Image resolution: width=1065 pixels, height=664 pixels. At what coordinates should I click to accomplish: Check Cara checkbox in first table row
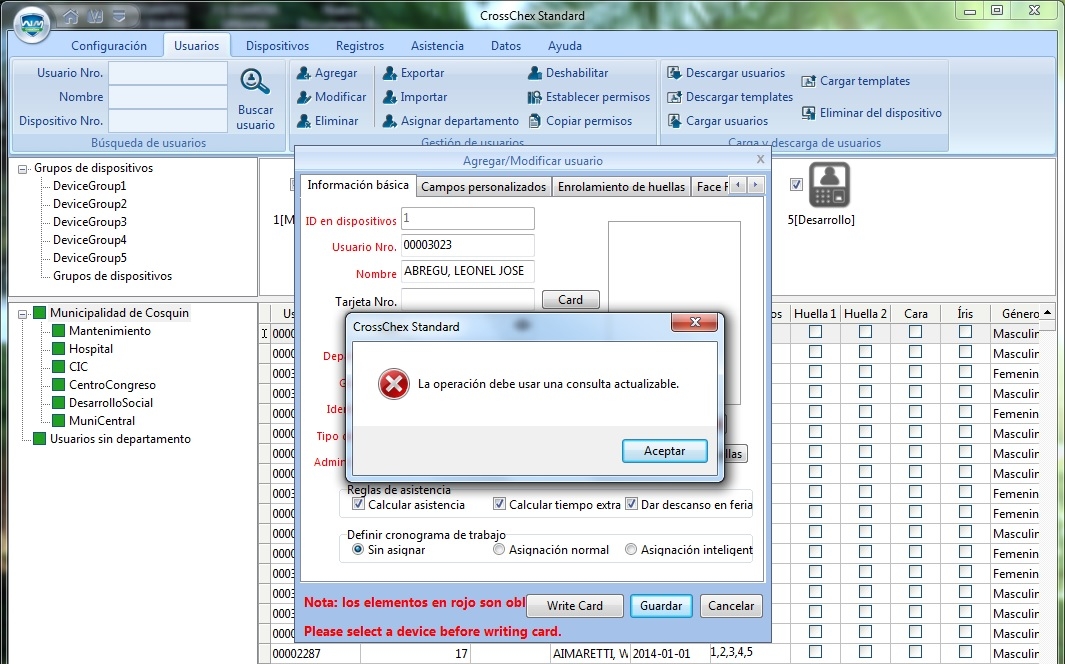pos(916,332)
